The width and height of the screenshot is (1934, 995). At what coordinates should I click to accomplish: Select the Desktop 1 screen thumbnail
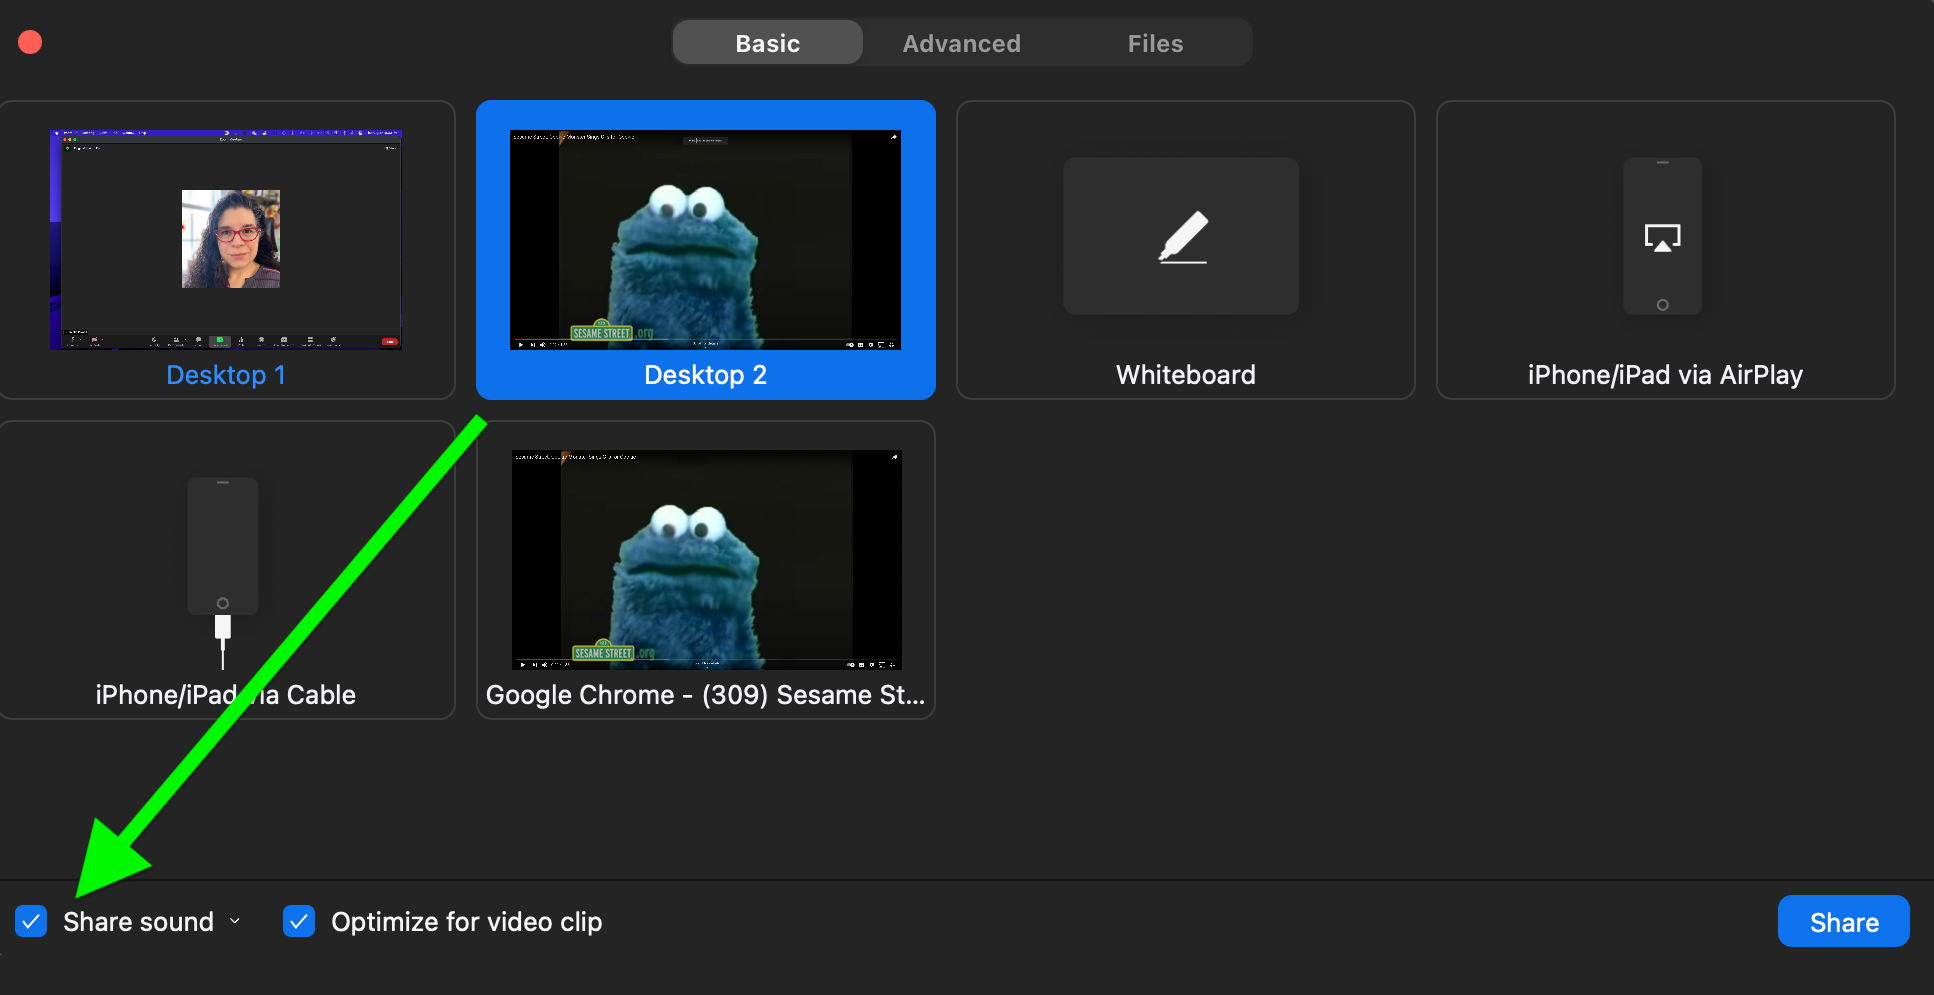click(x=226, y=239)
